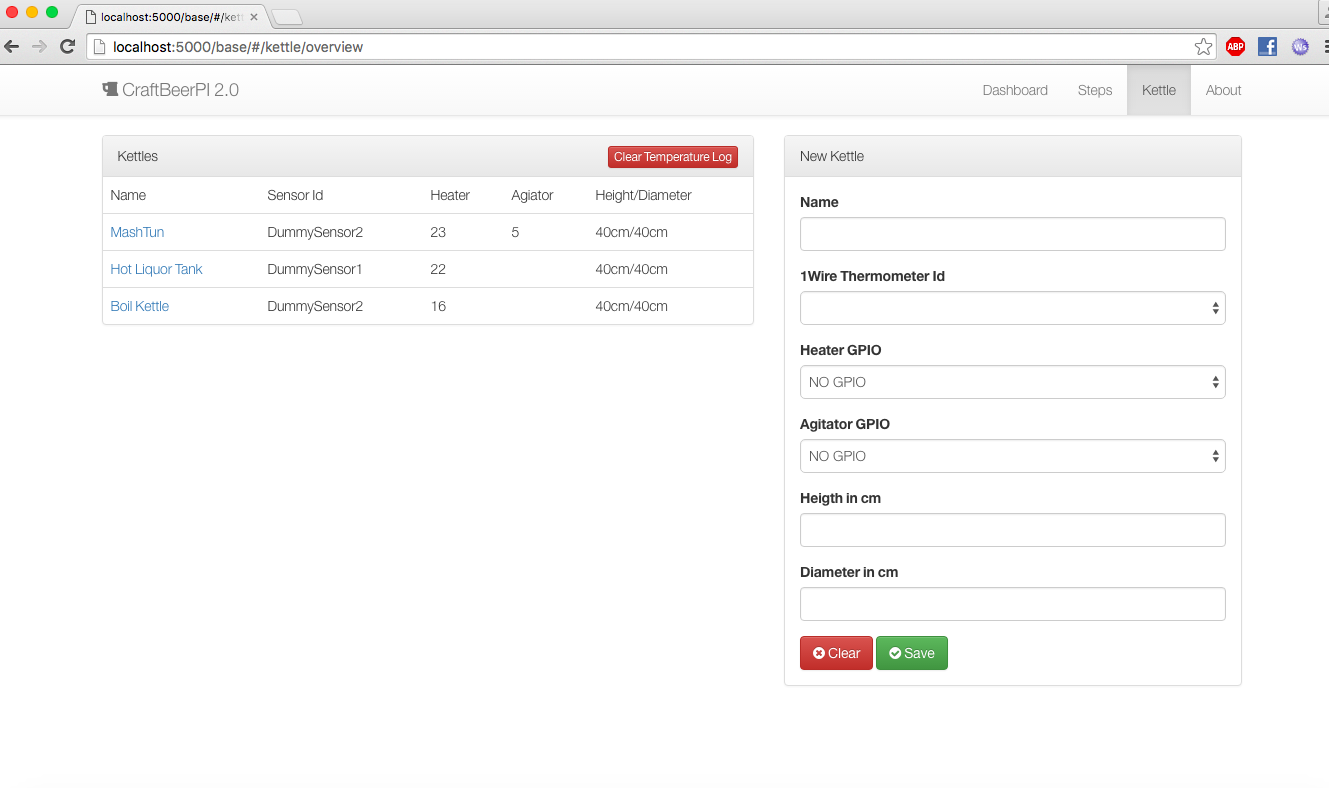The height and width of the screenshot is (788, 1329).
Task: Expand the 1Wire Thermometer Id dropdown
Action: pos(1012,308)
